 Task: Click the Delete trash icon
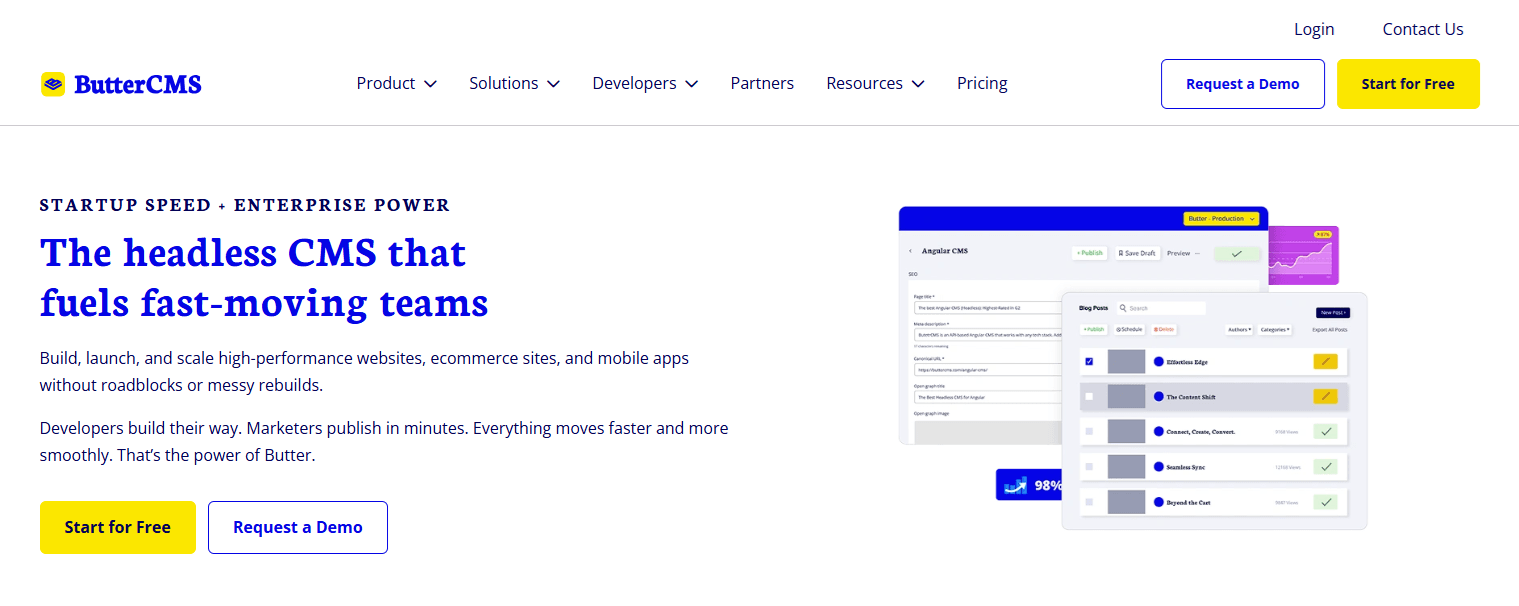1156,330
